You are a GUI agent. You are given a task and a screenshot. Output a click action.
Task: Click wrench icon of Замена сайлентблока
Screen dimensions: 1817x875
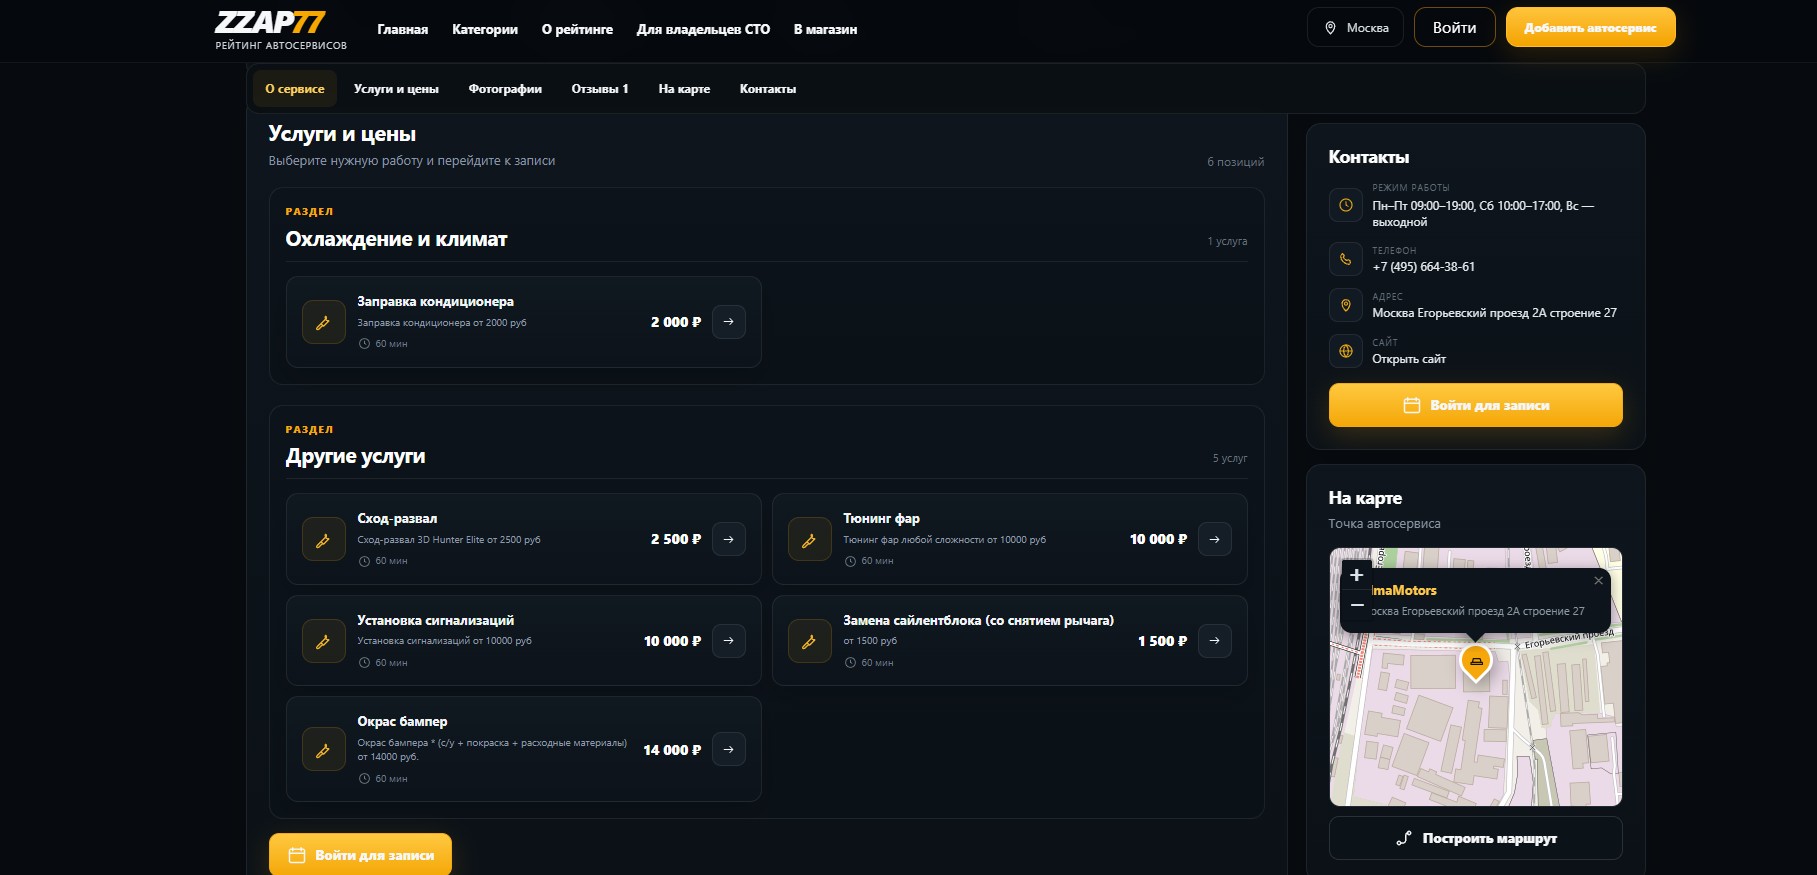[810, 641]
